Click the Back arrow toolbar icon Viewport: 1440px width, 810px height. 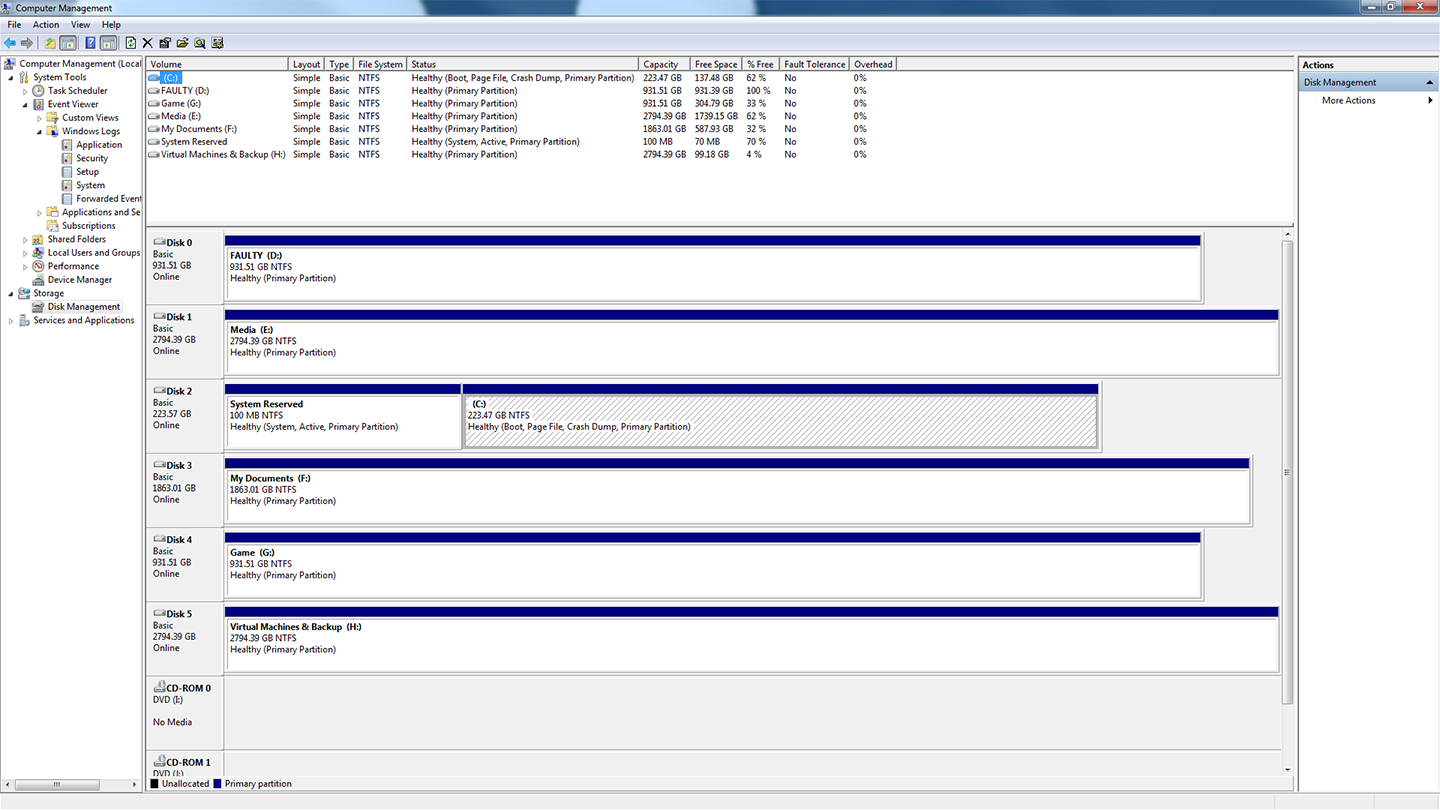(x=10, y=43)
